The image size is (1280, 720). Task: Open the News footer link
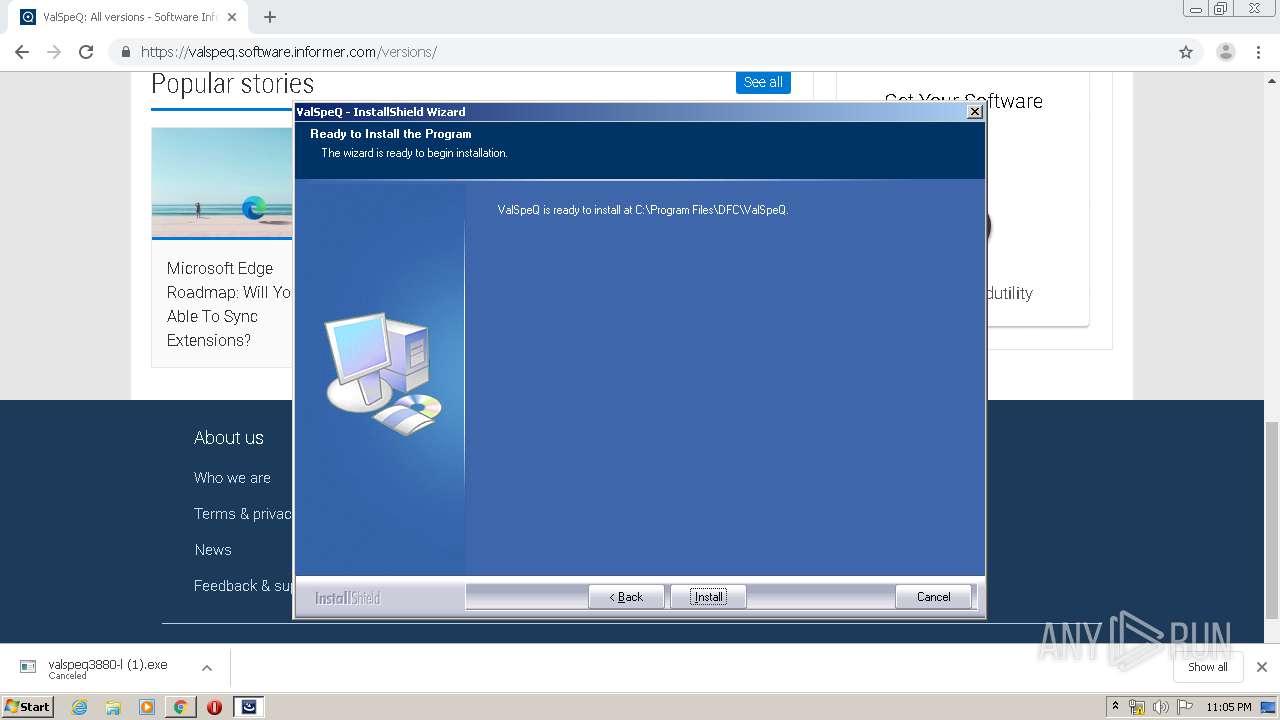click(213, 550)
